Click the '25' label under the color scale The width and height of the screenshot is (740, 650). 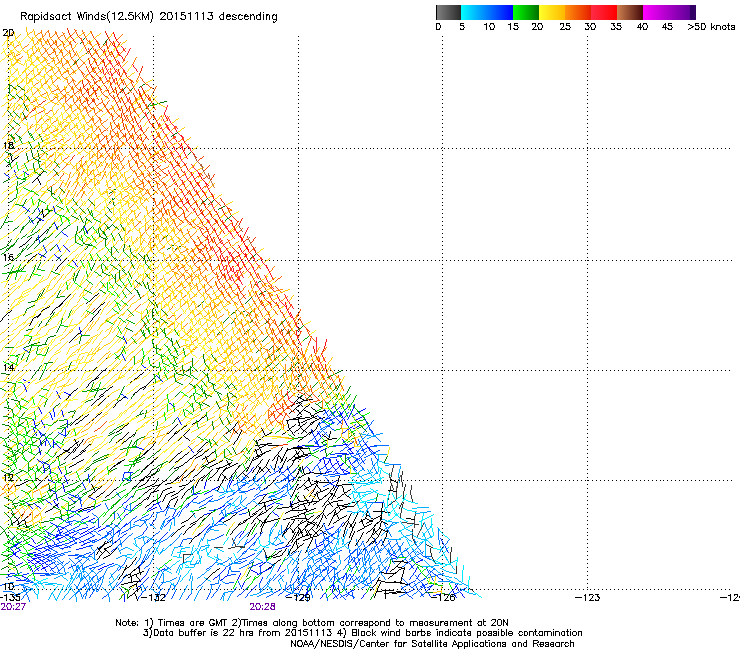tap(565, 27)
